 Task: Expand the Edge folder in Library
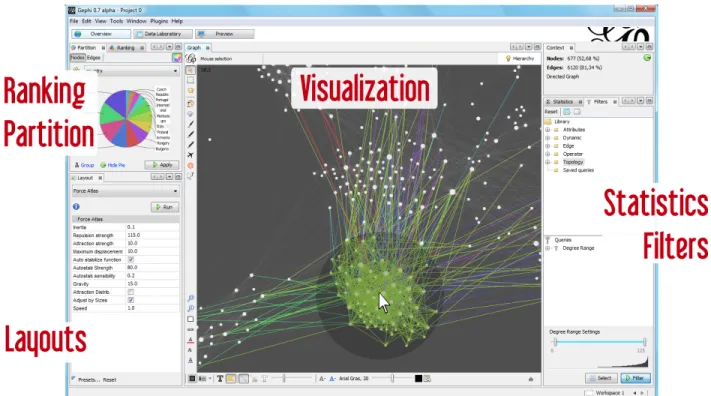[x=548, y=146]
